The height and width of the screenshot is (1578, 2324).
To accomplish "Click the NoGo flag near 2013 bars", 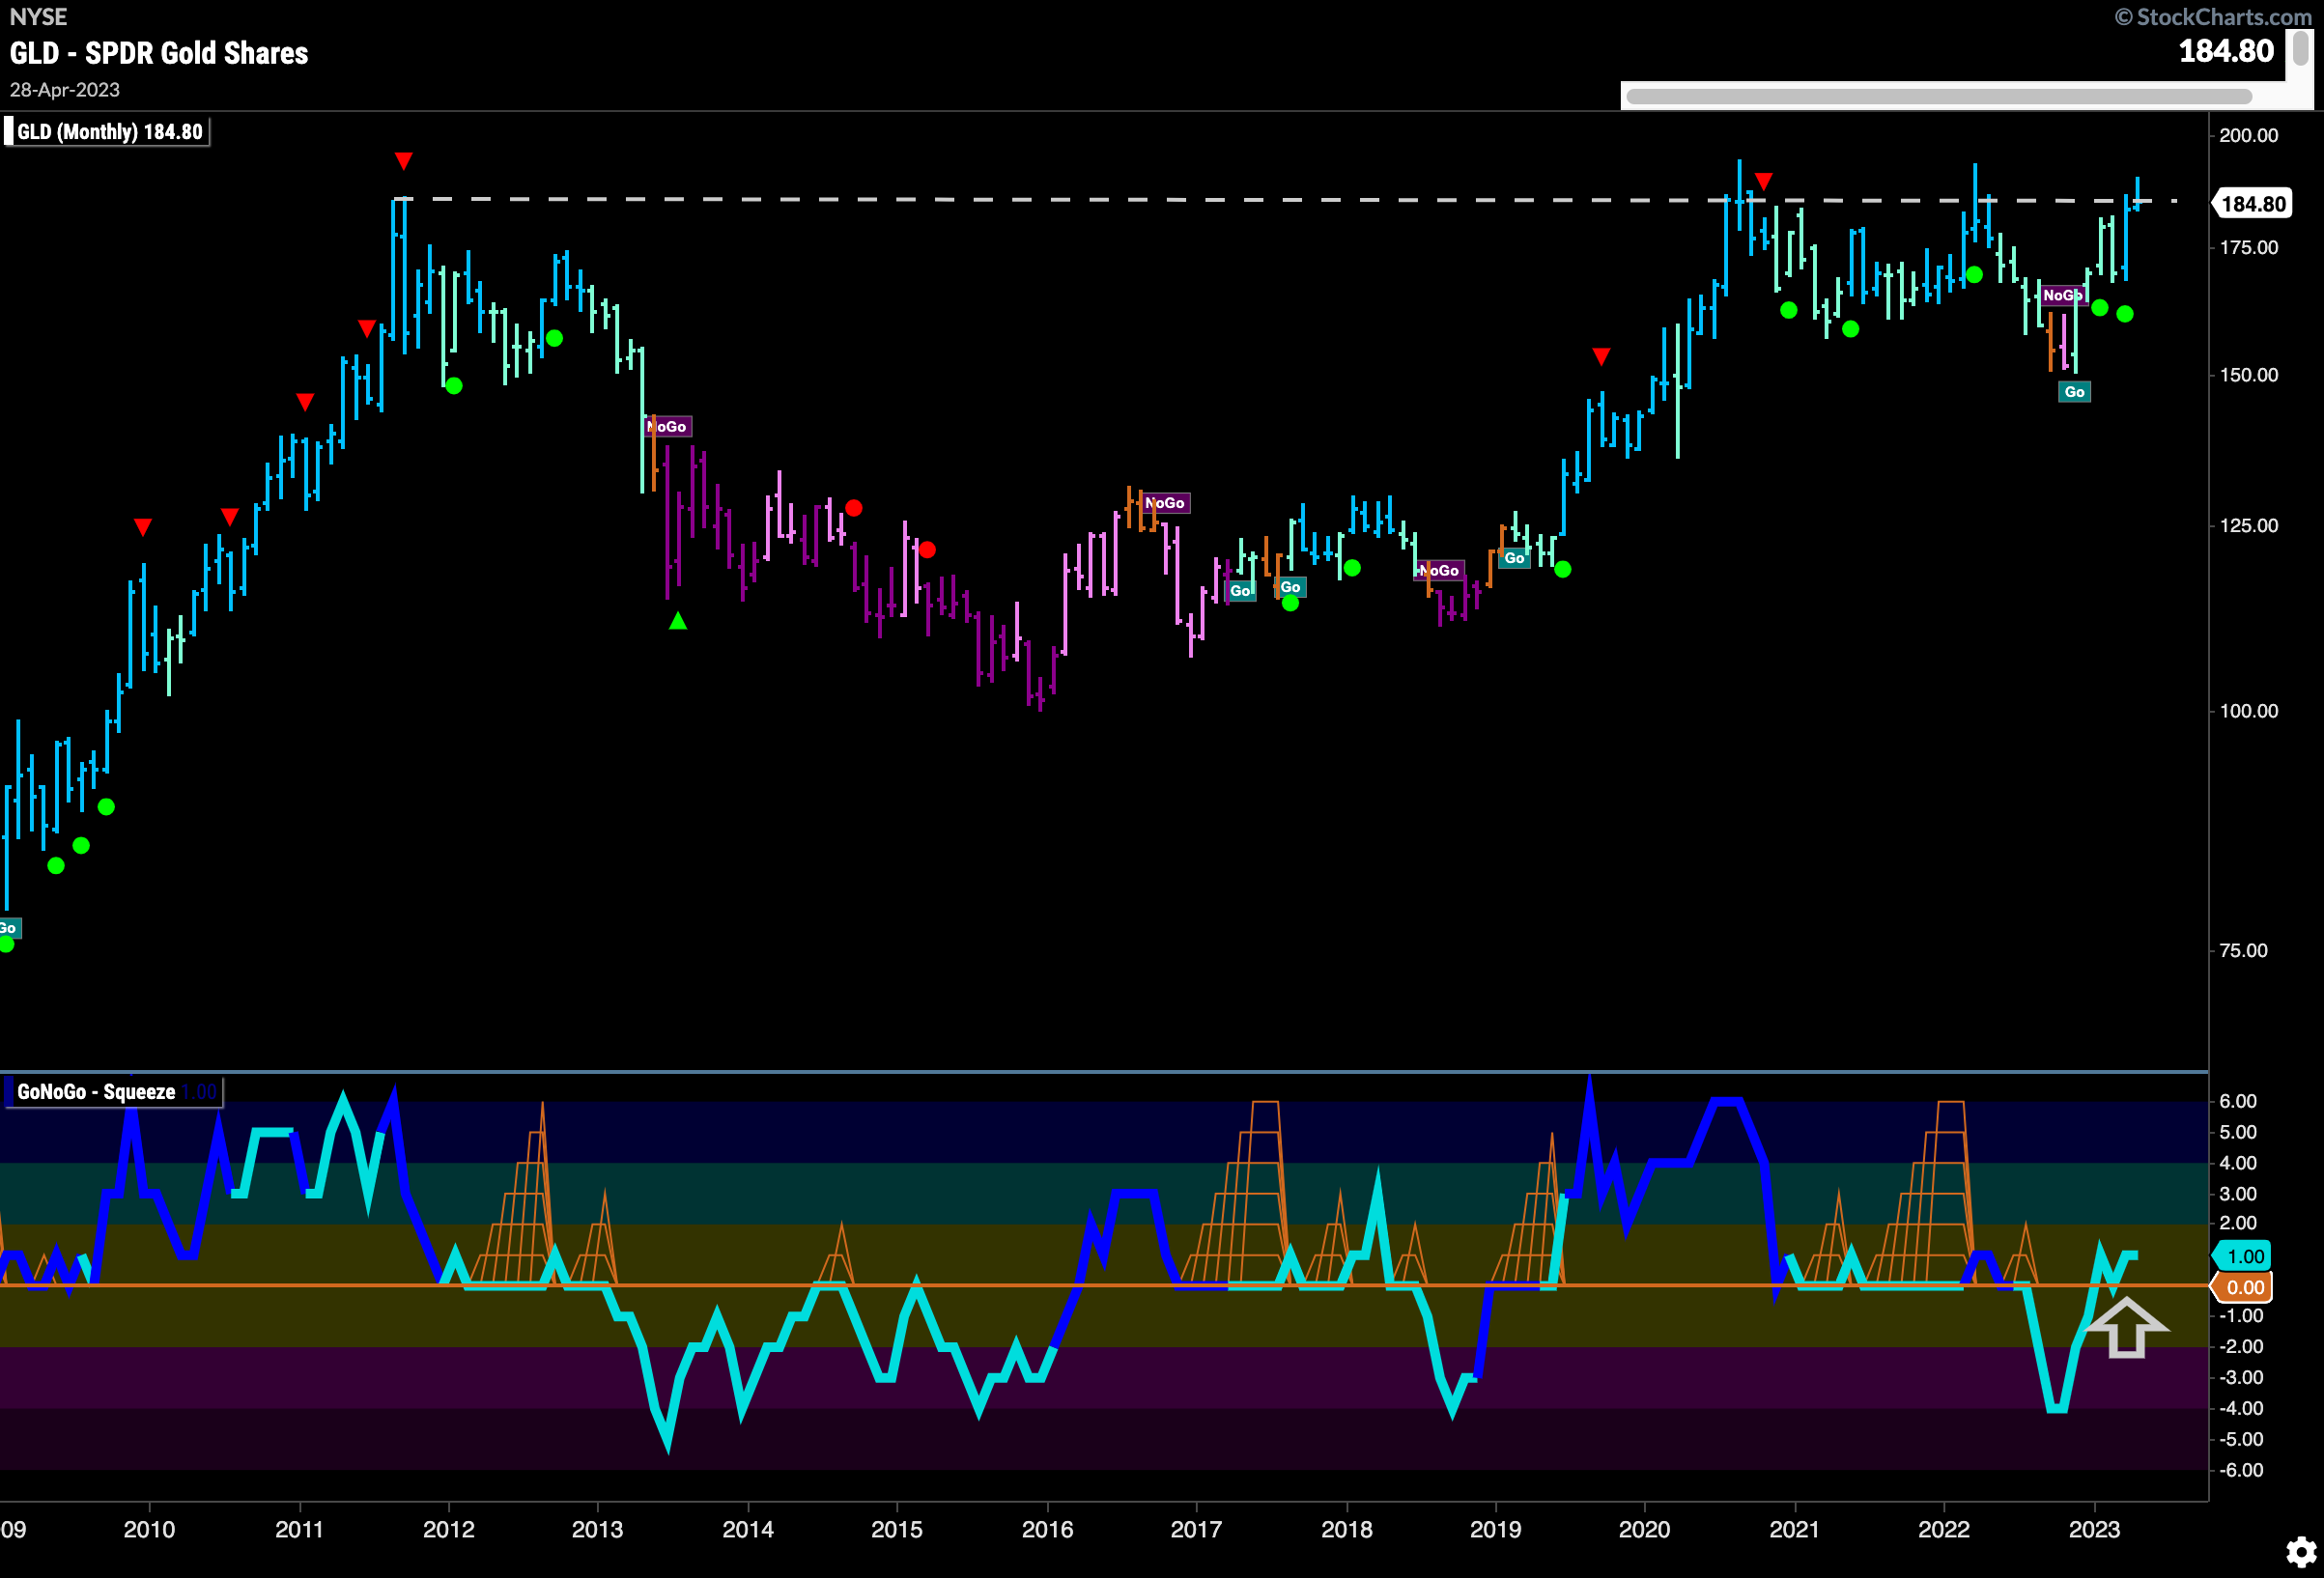I will [x=669, y=427].
